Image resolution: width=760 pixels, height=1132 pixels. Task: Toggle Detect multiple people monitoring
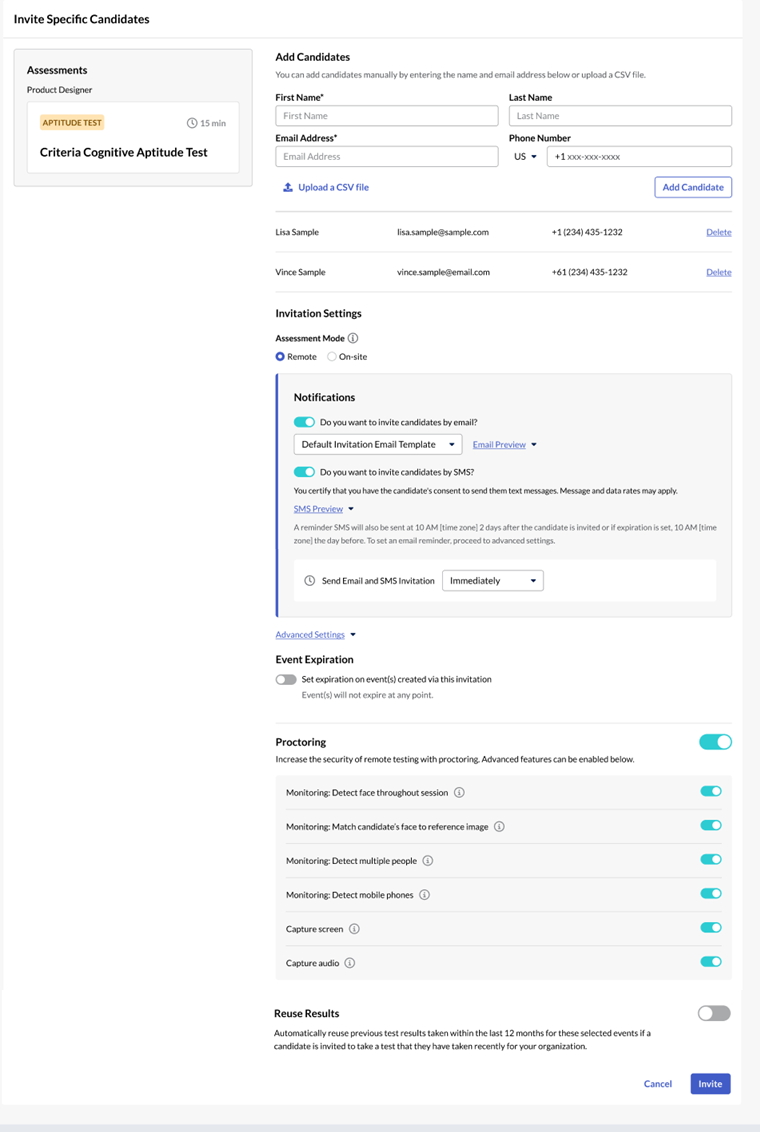tap(711, 859)
